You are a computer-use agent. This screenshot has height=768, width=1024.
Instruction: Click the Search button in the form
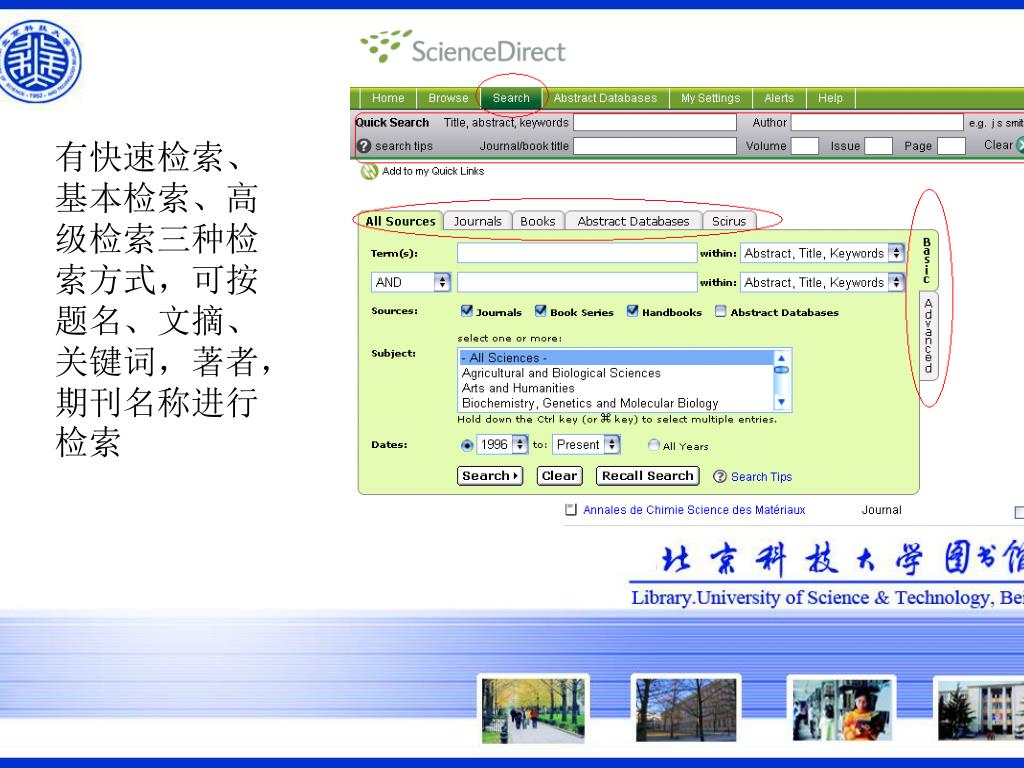[x=490, y=475]
